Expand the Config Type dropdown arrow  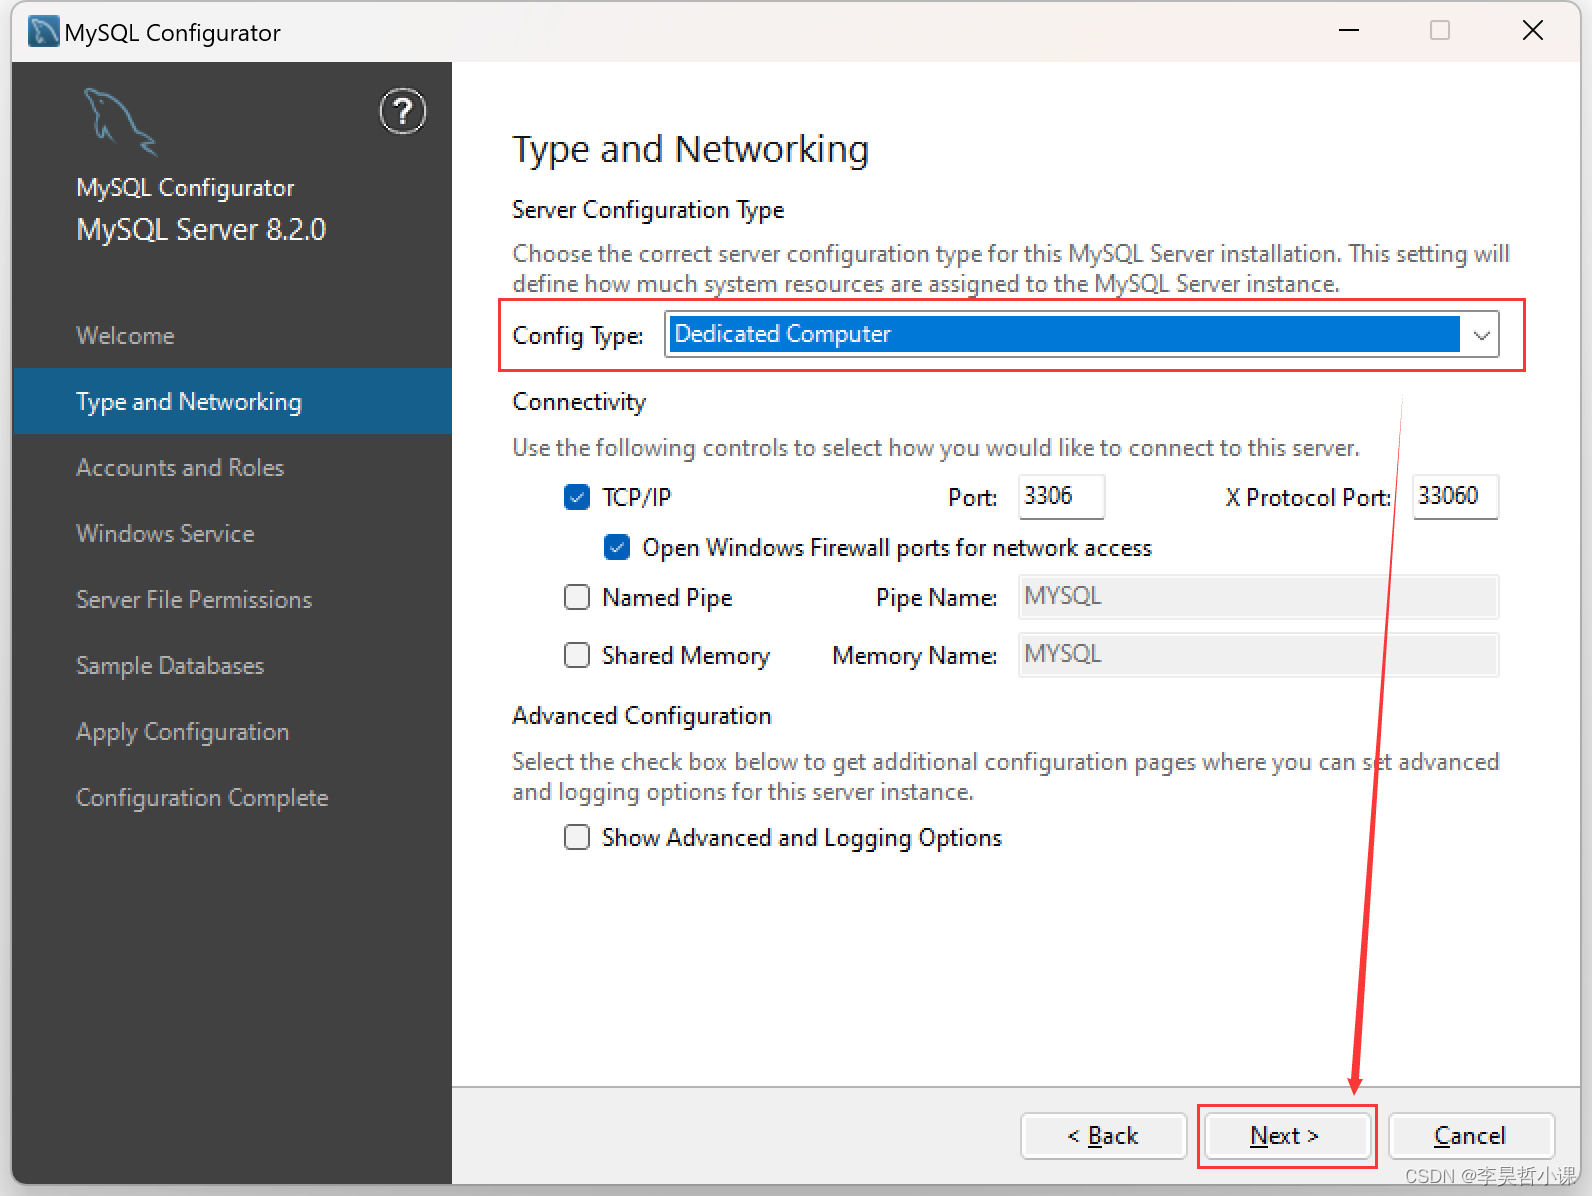(1481, 335)
